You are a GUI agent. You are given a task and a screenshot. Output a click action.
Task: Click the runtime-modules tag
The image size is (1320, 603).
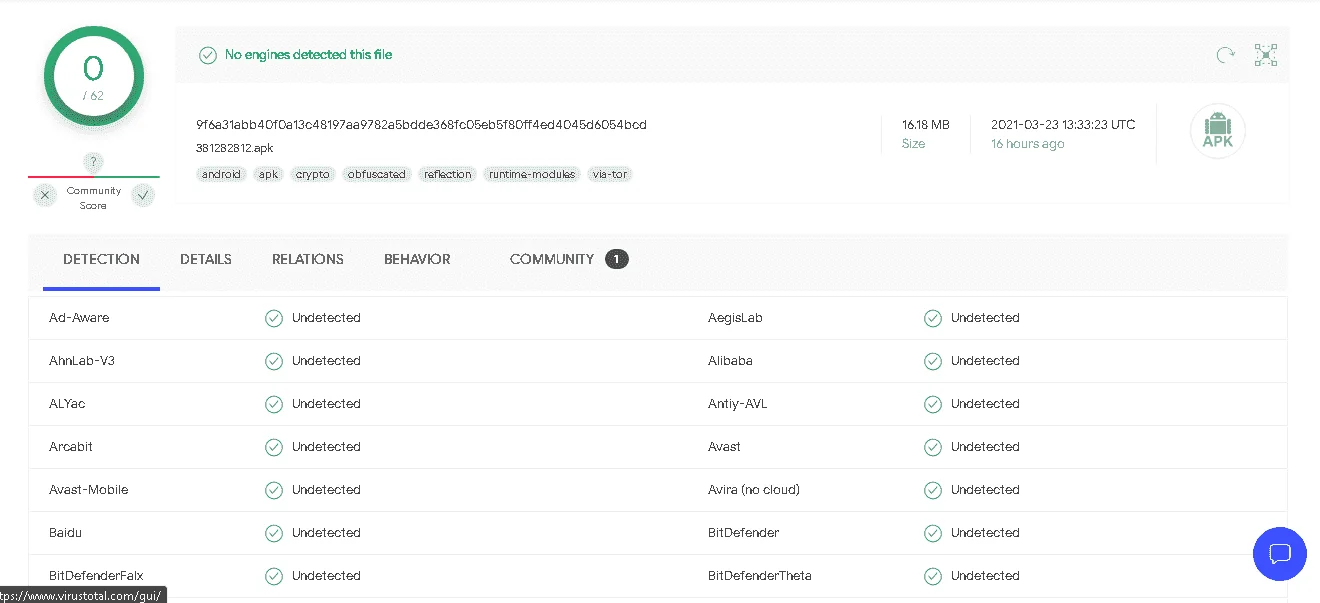(532, 174)
